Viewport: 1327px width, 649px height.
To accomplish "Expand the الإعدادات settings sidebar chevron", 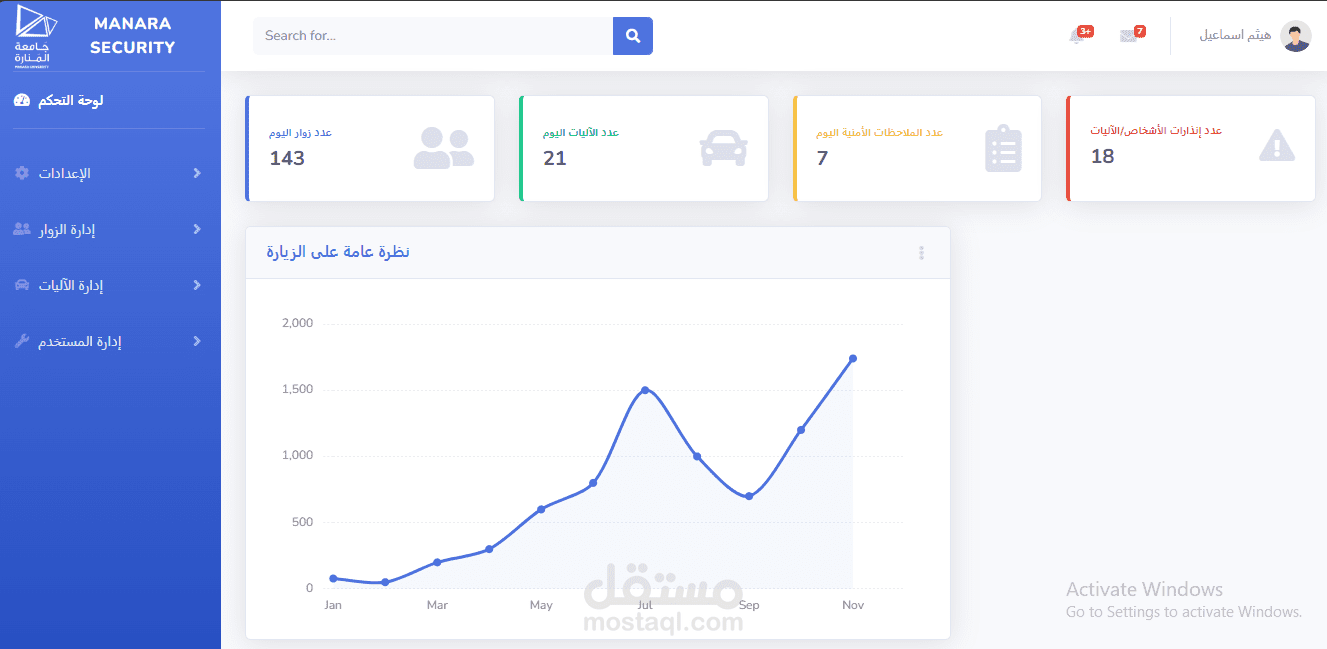I will click(x=197, y=173).
